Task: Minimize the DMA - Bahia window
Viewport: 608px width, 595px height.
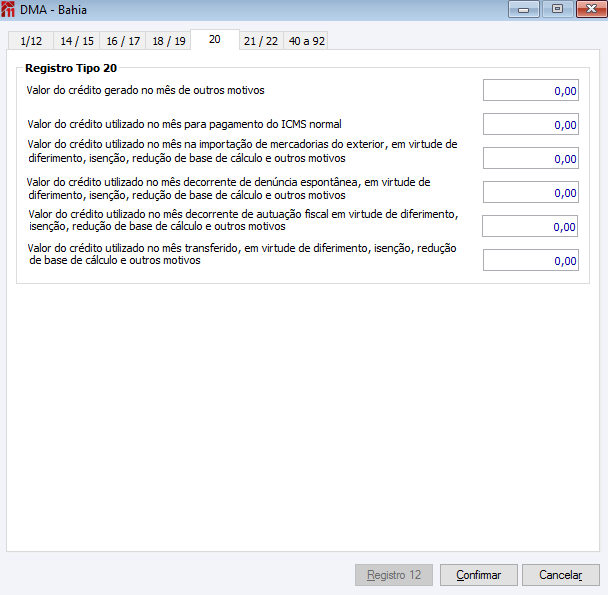Action: [523, 9]
